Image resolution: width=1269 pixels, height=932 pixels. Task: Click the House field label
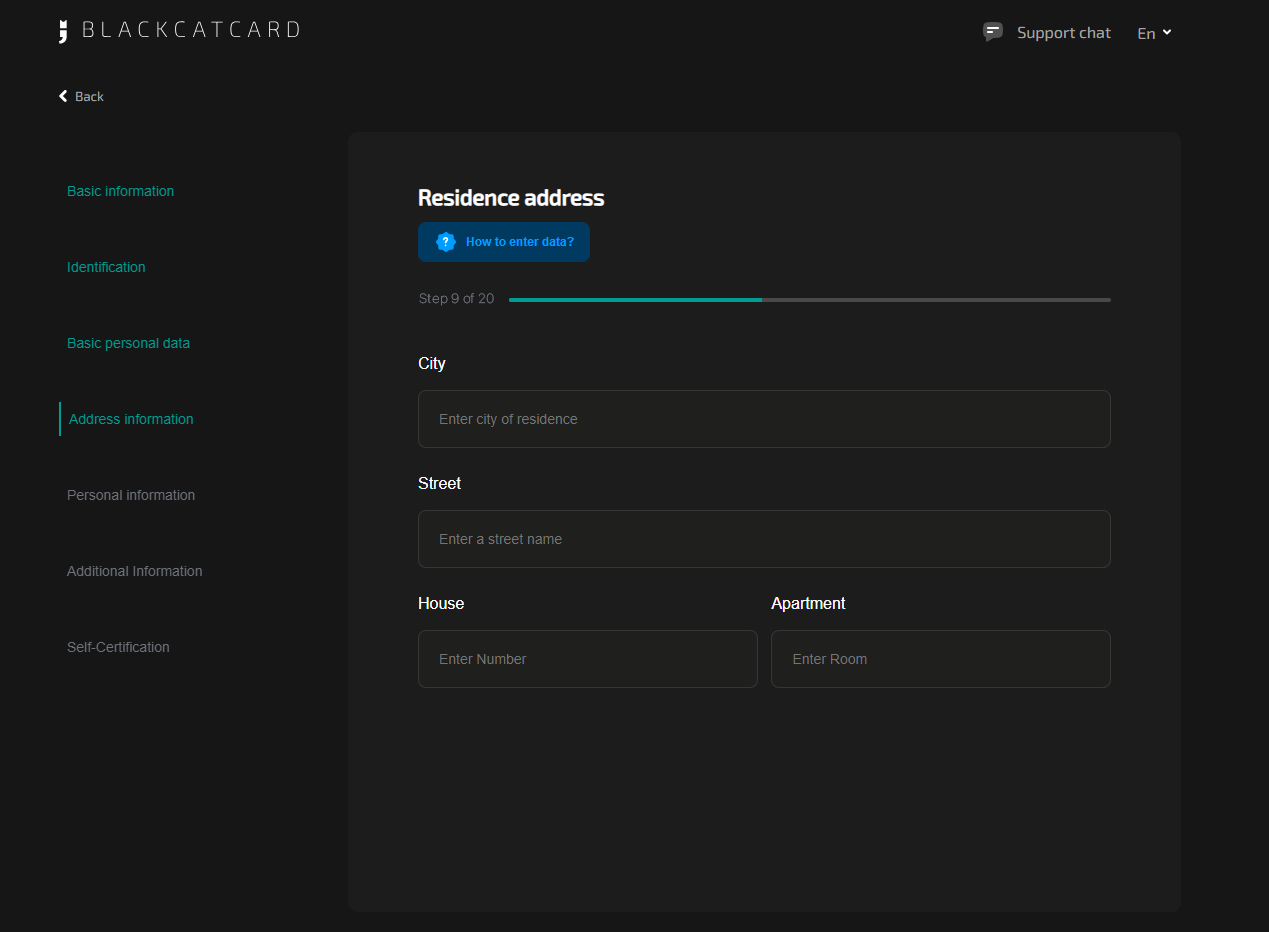441,603
